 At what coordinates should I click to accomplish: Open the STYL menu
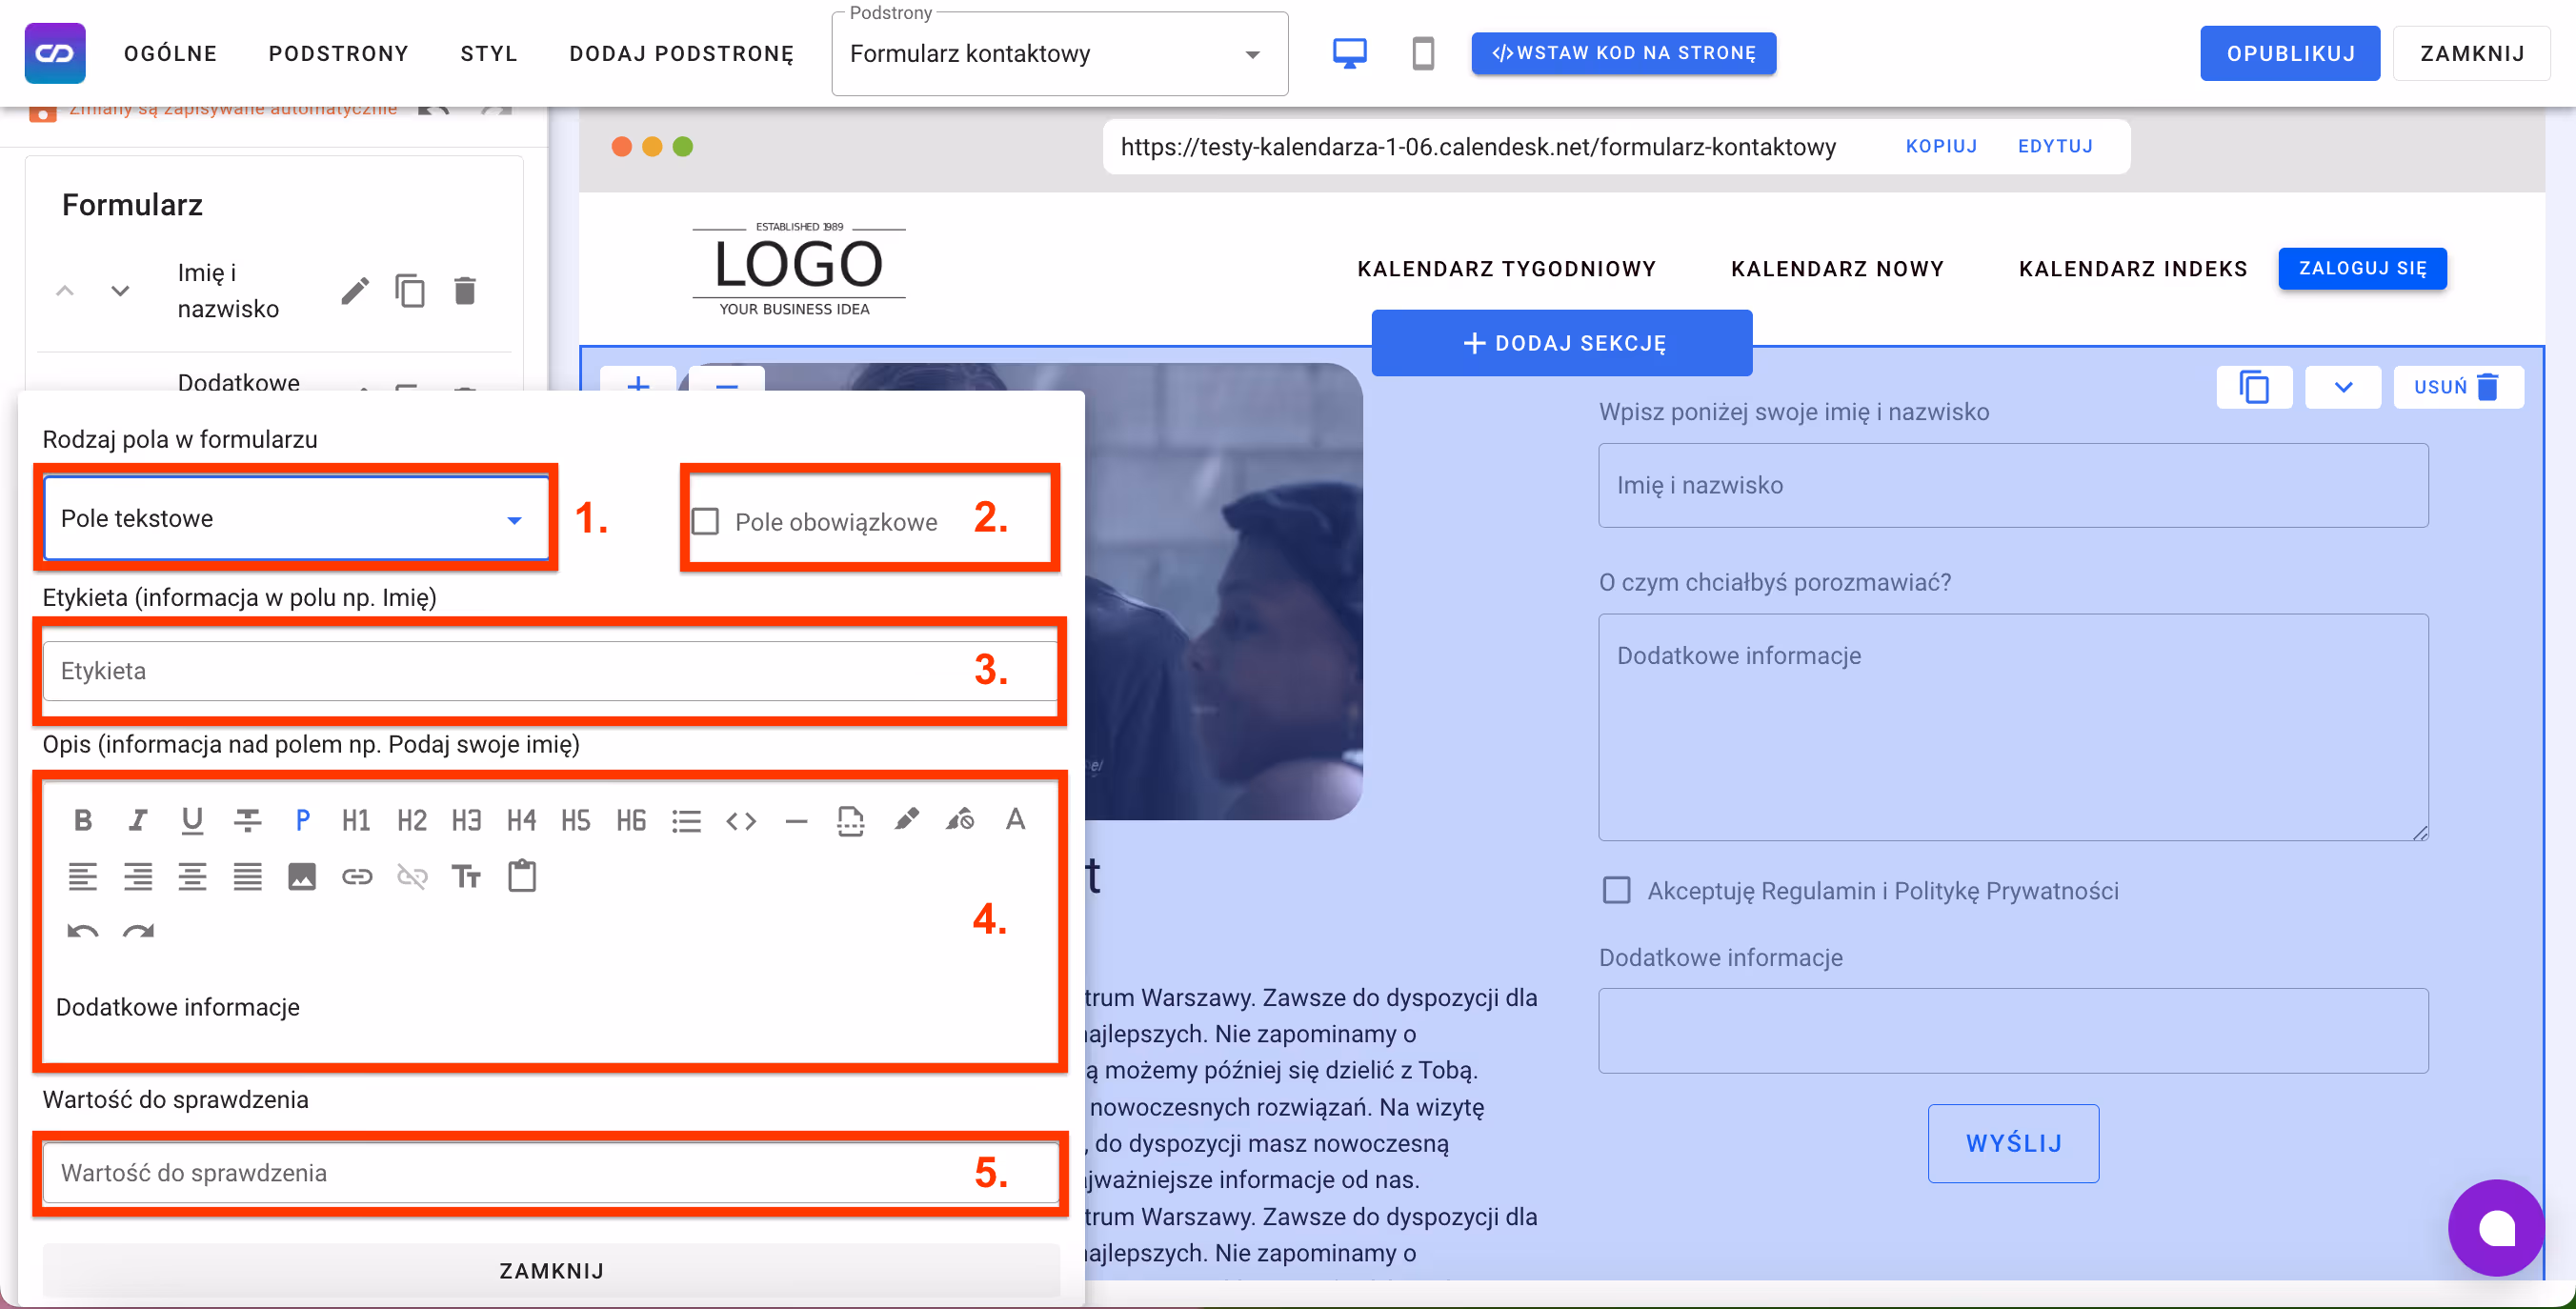488,54
